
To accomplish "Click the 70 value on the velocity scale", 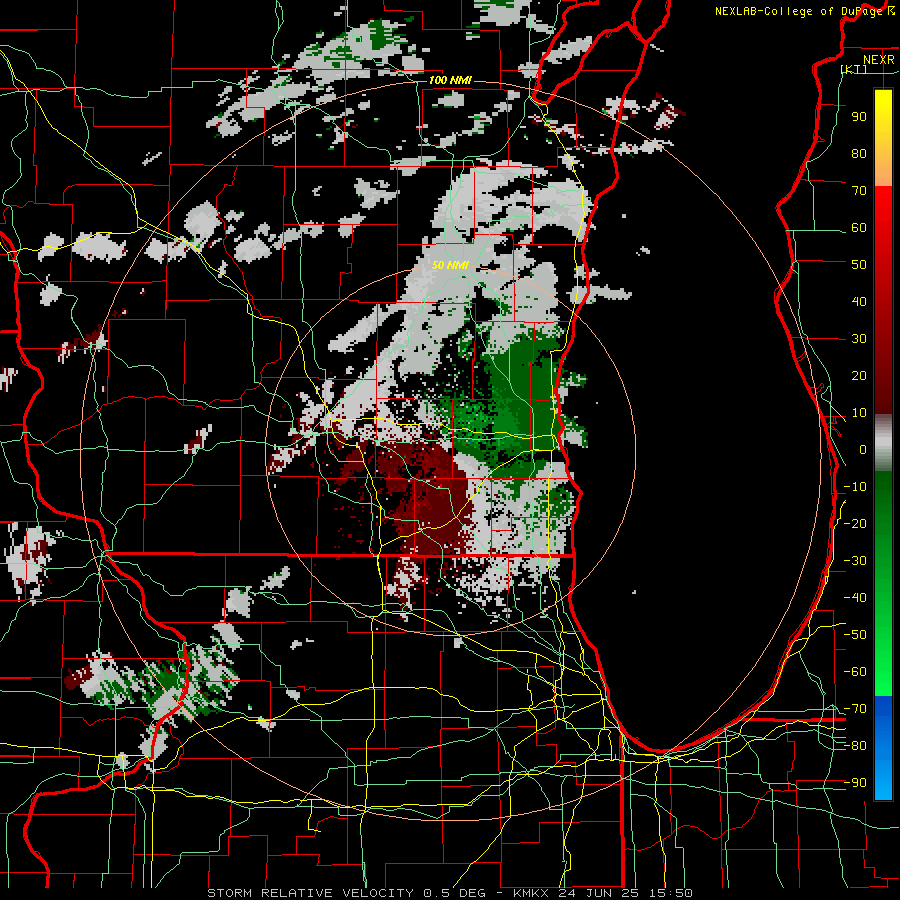I will pos(859,191).
